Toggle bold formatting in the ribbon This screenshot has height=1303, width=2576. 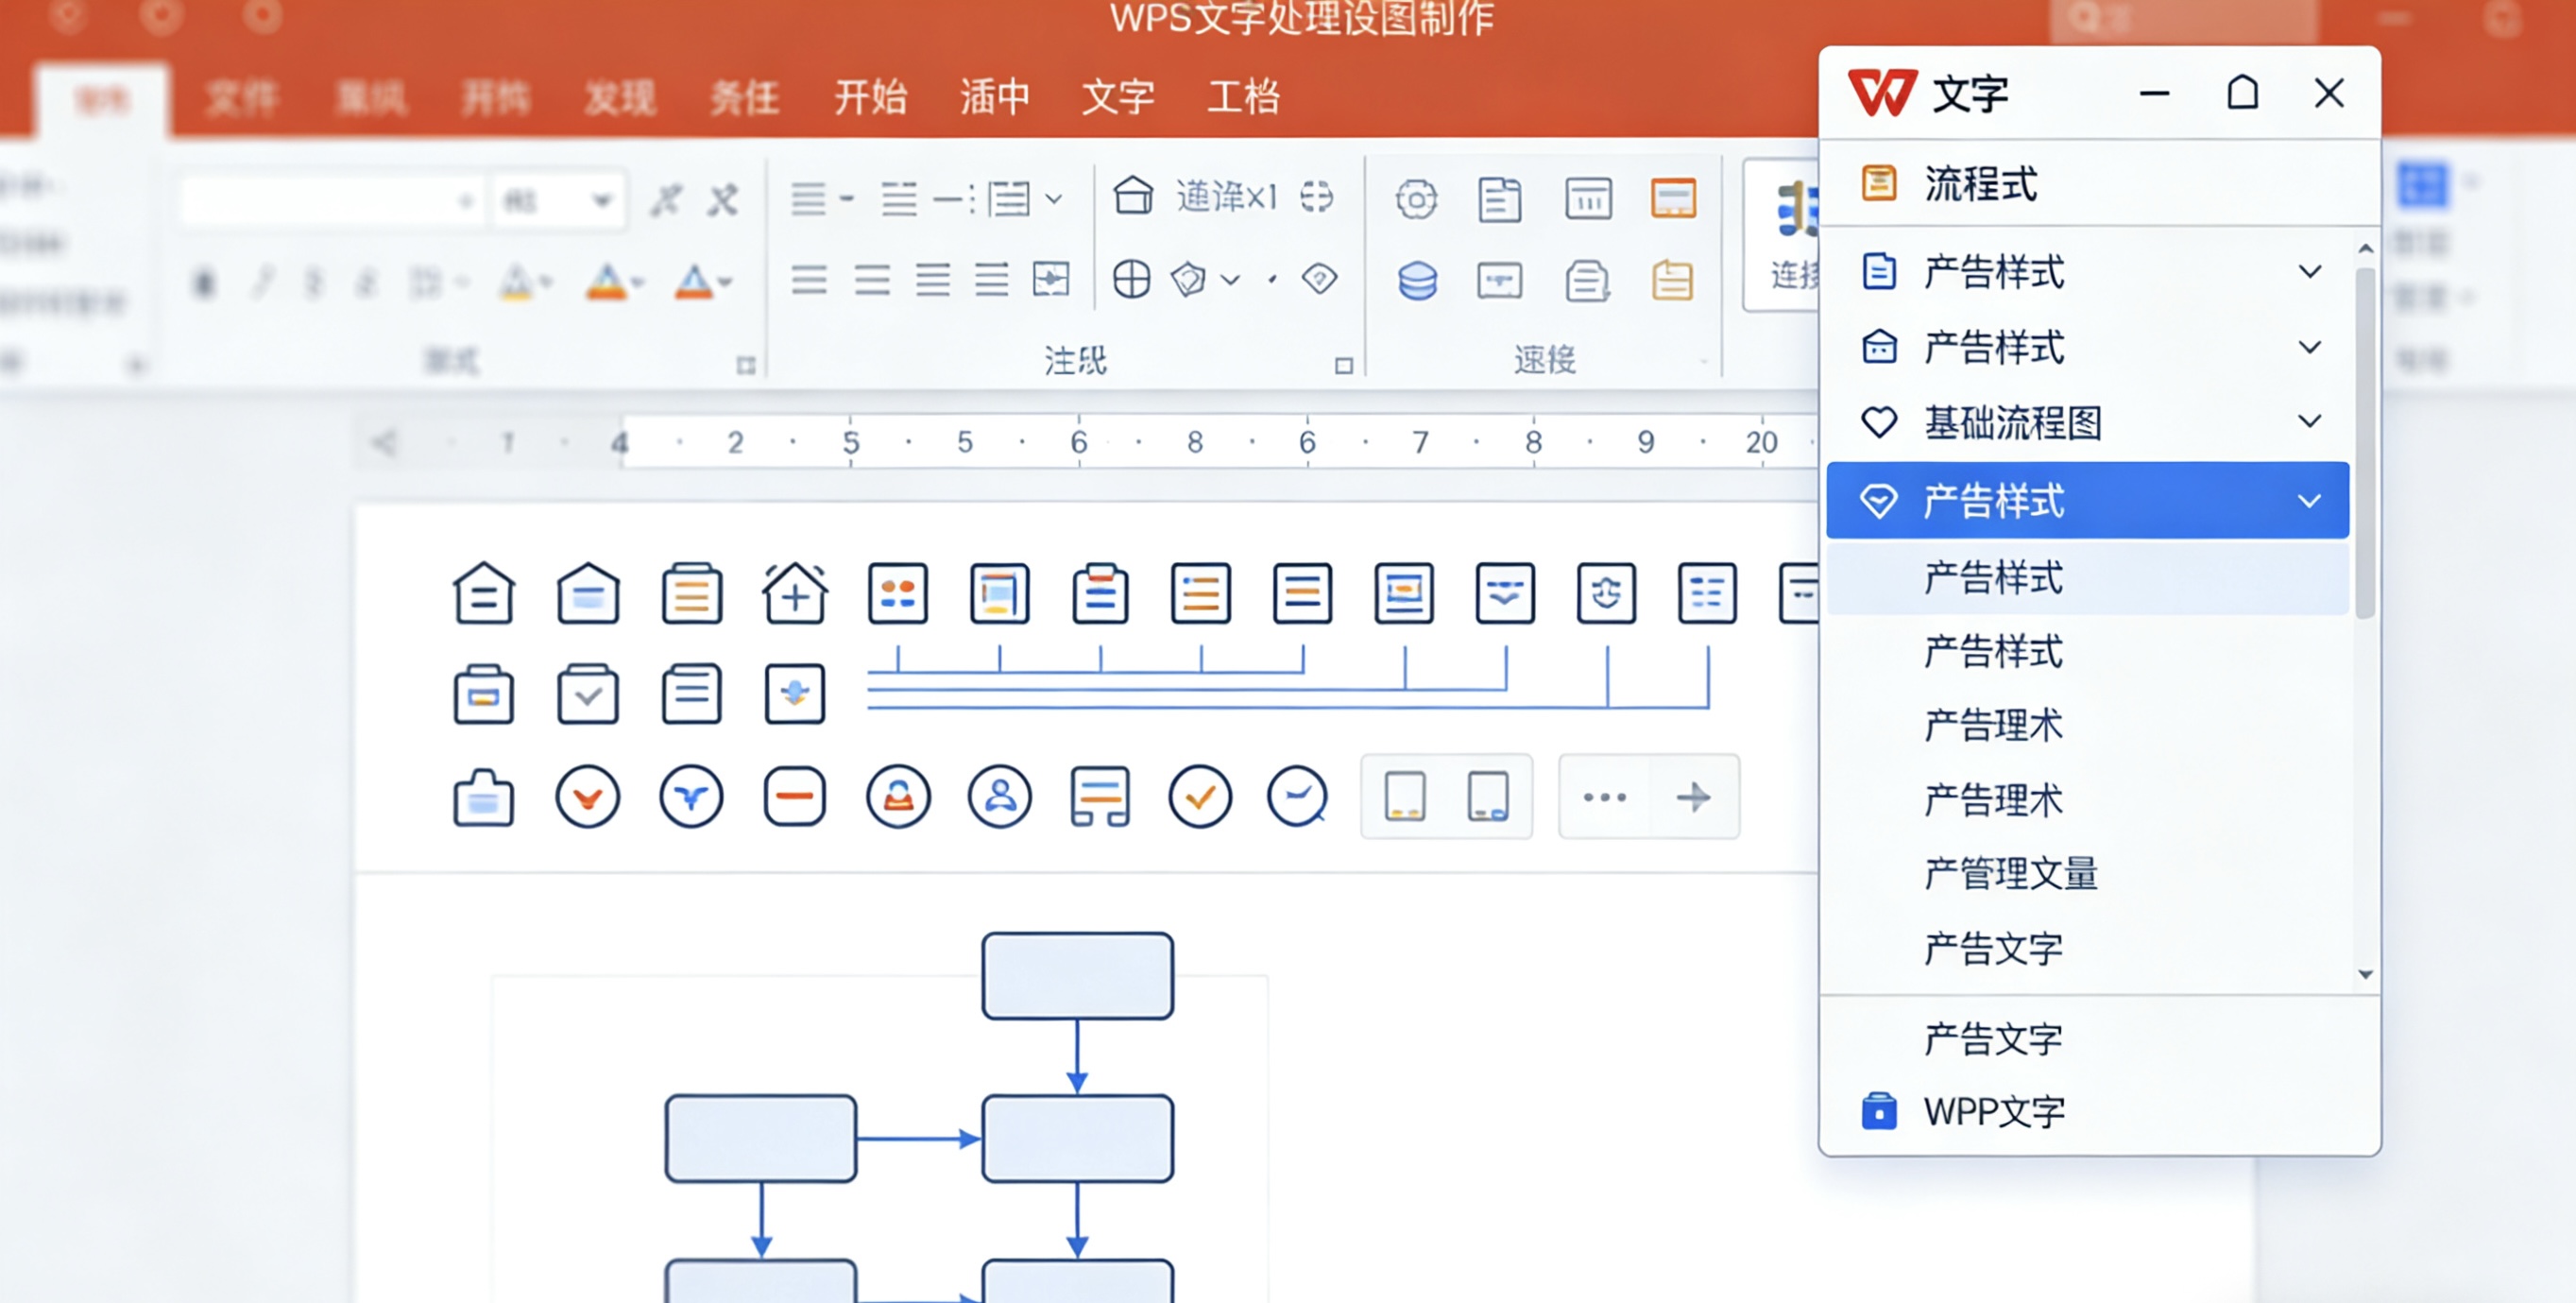[x=205, y=281]
